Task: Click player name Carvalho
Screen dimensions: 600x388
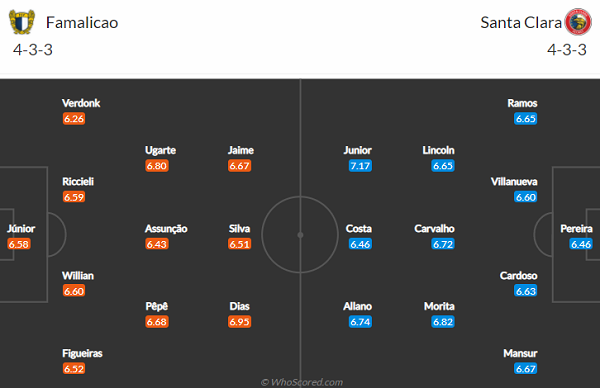Action: tap(434, 229)
